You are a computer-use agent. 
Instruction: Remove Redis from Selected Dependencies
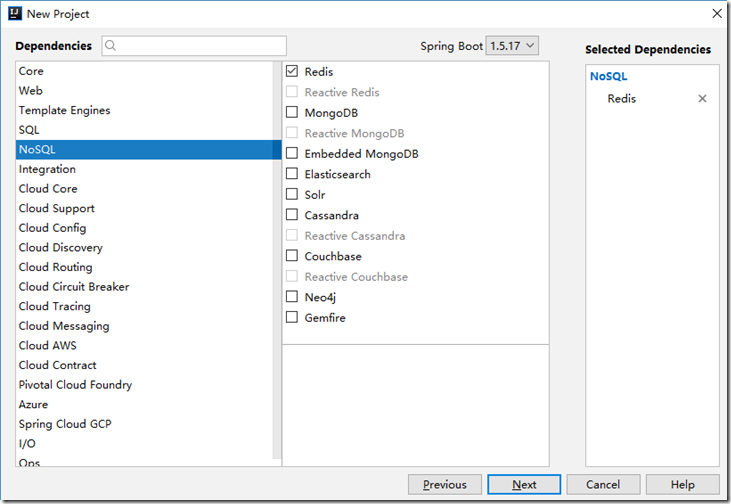(x=702, y=98)
